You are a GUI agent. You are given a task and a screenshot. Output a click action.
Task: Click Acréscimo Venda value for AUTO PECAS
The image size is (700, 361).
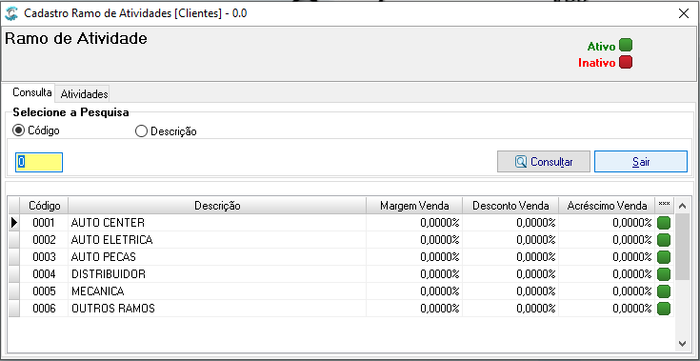tap(607, 257)
